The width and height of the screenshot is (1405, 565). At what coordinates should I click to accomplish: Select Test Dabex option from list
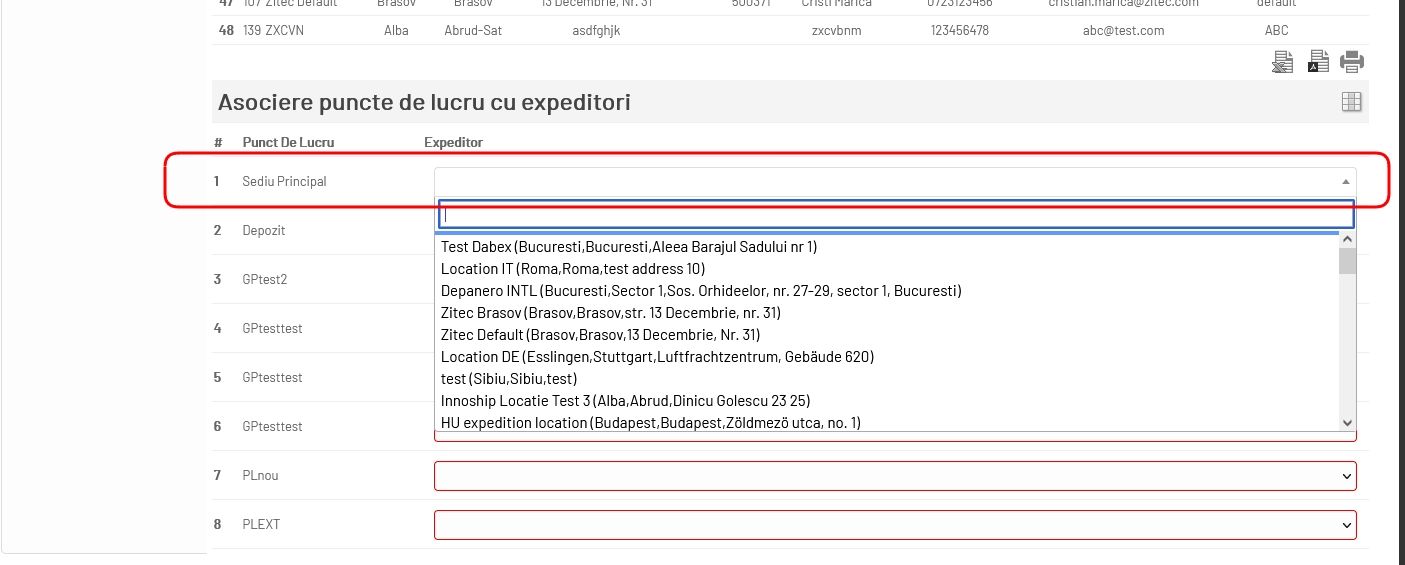(x=629, y=247)
